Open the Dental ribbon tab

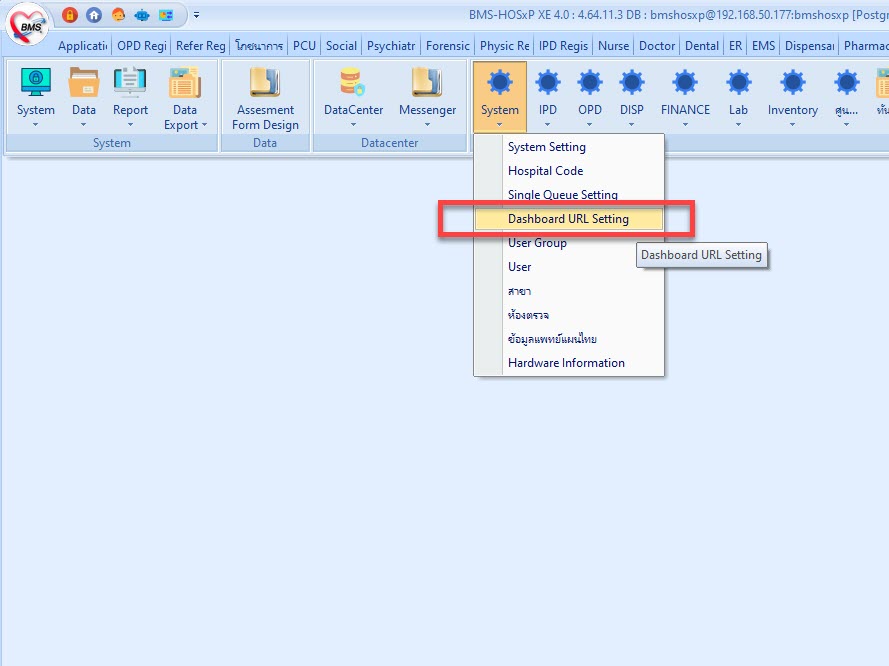[x=701, y=45]
